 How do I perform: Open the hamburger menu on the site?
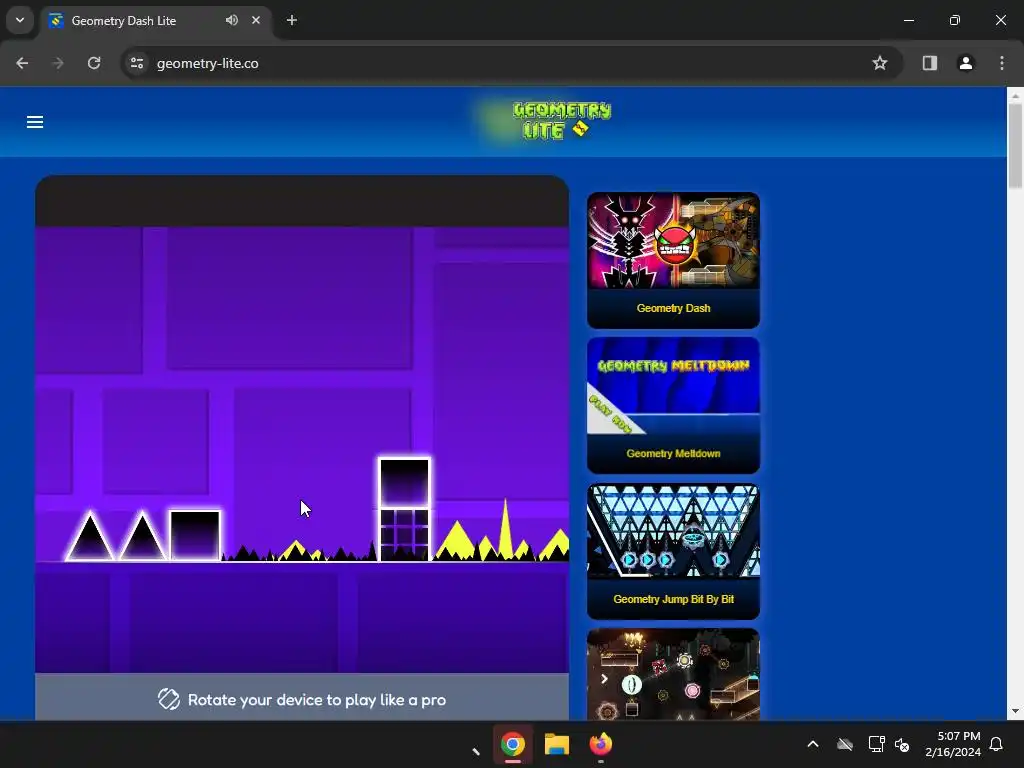(x=35, y=122)
